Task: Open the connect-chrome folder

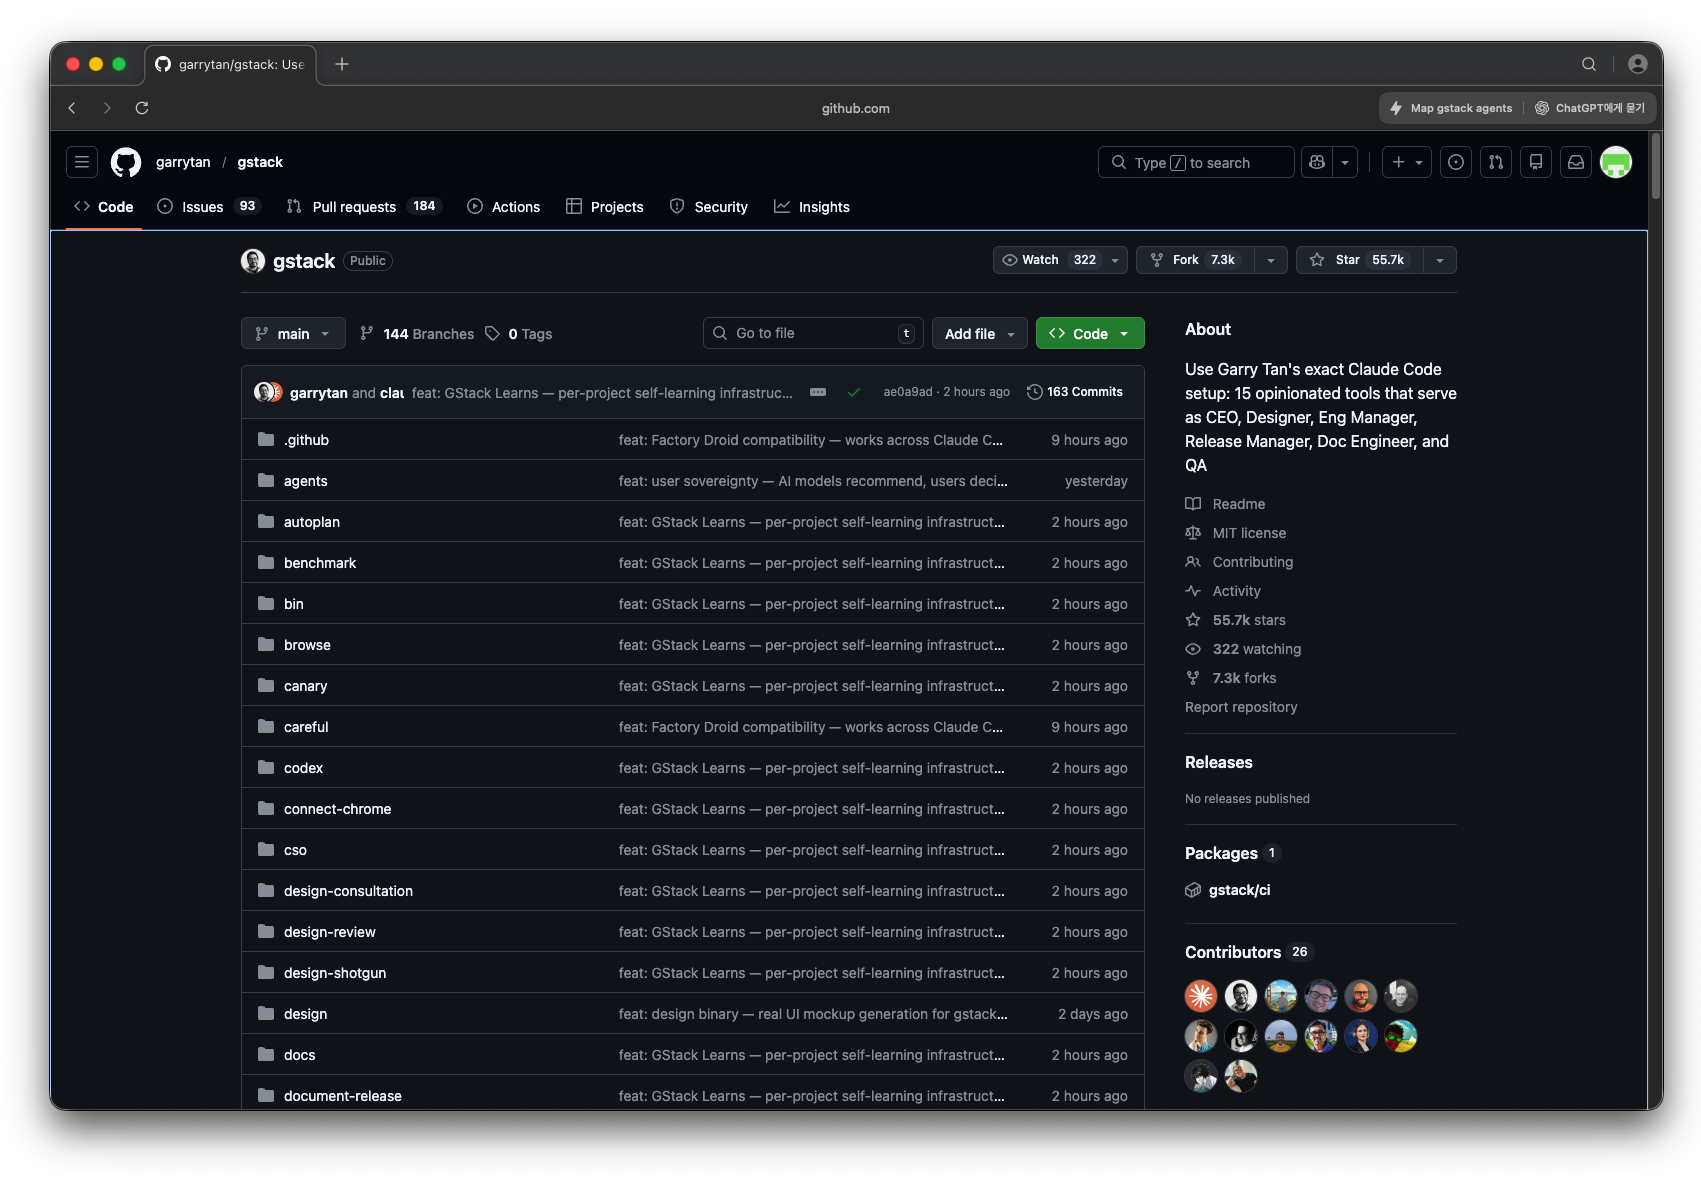Action: 338,809
